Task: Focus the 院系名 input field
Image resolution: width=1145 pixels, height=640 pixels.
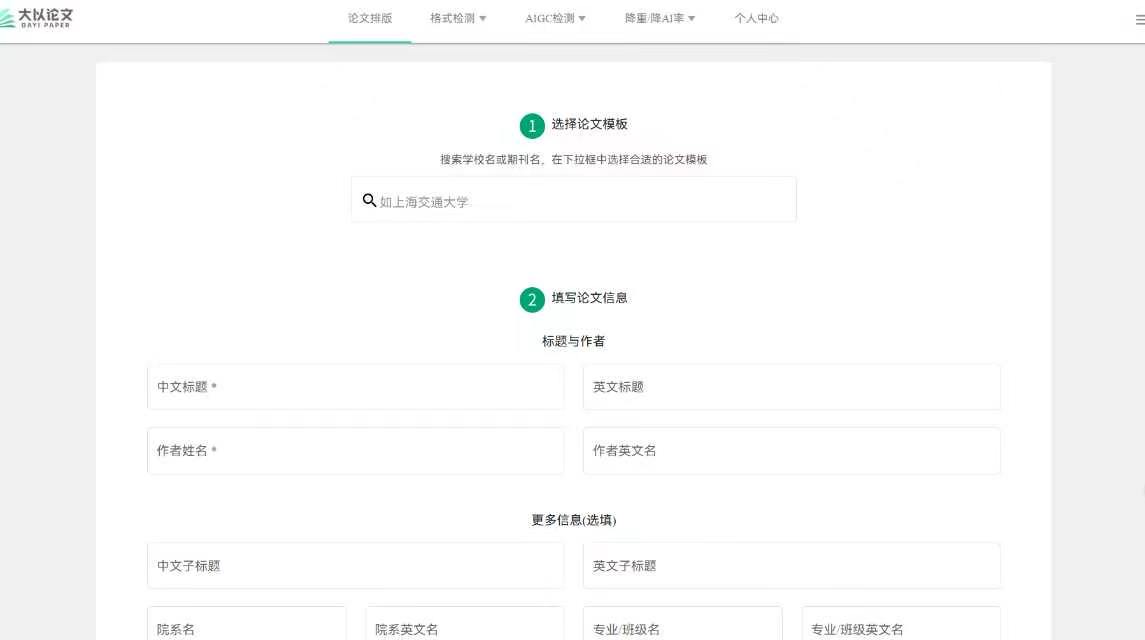Action: [246, 627]
